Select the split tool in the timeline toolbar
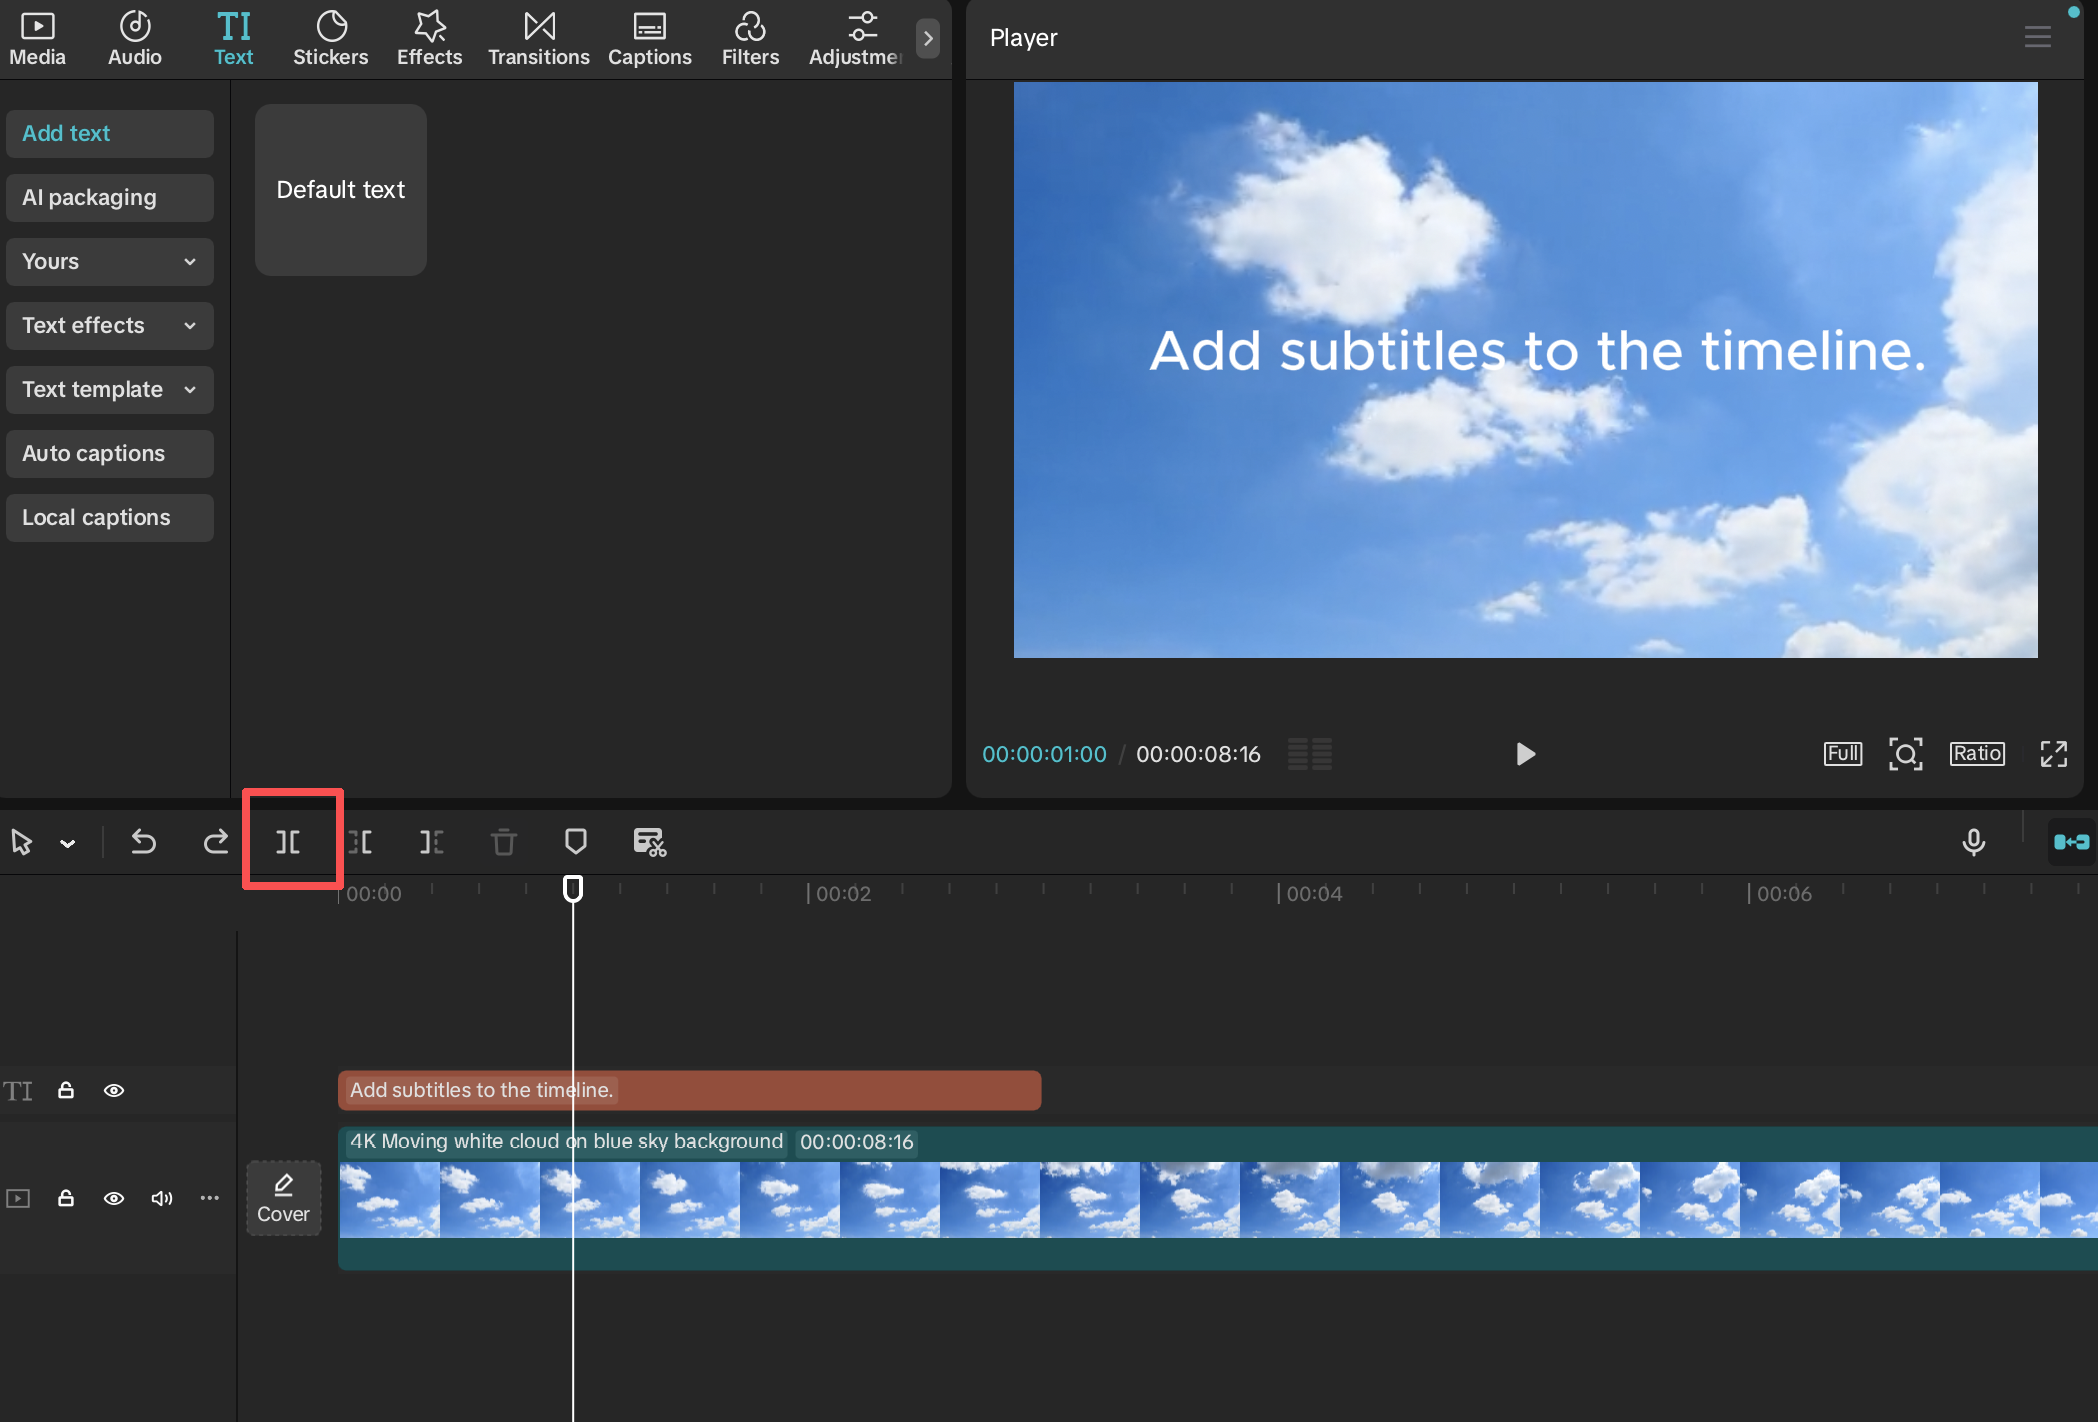 (290, 841)
